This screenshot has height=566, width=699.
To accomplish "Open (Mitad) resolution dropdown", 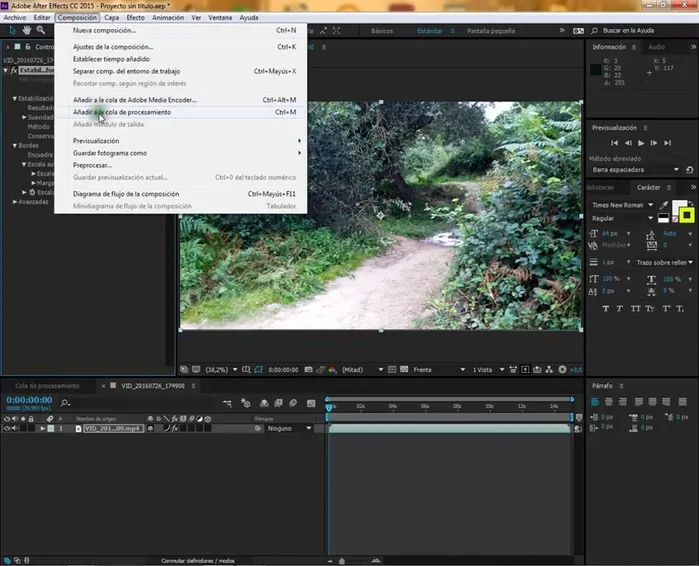I will click(x=362, y=369).
